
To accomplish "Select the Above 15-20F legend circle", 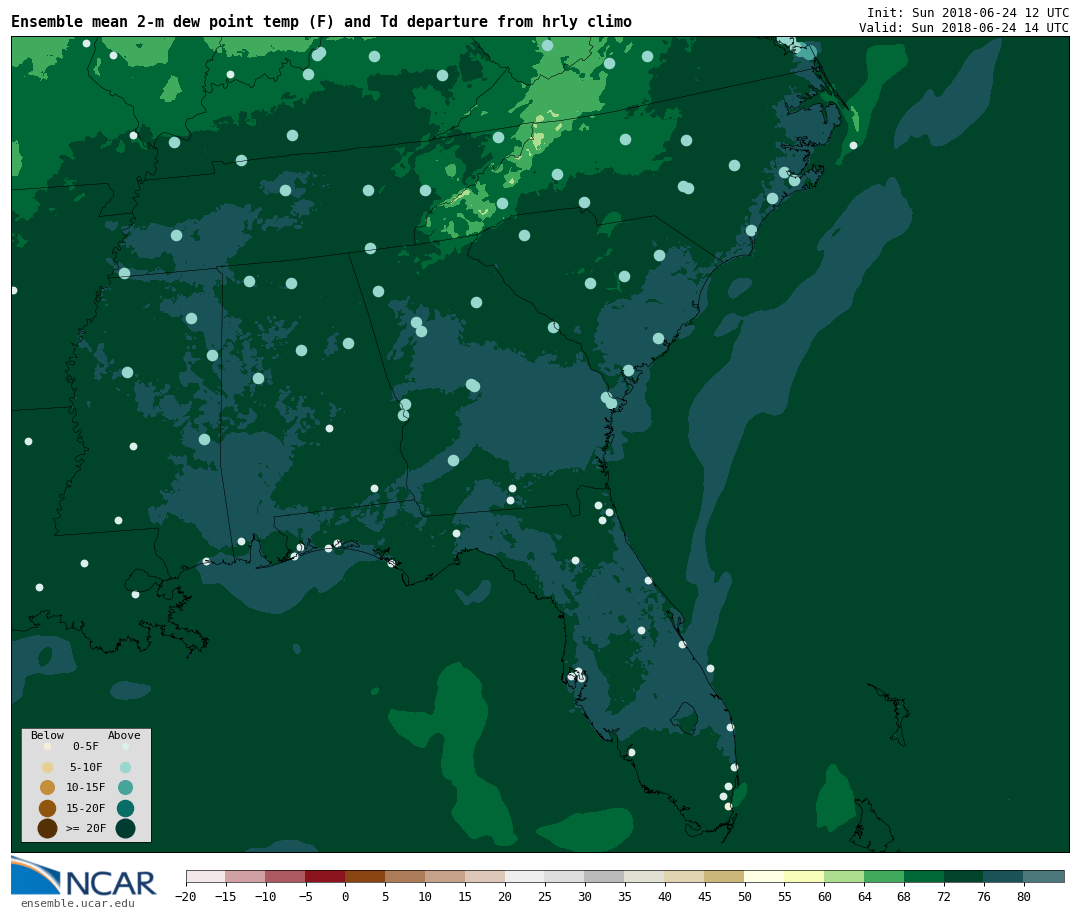I will (x=125, y=808).
